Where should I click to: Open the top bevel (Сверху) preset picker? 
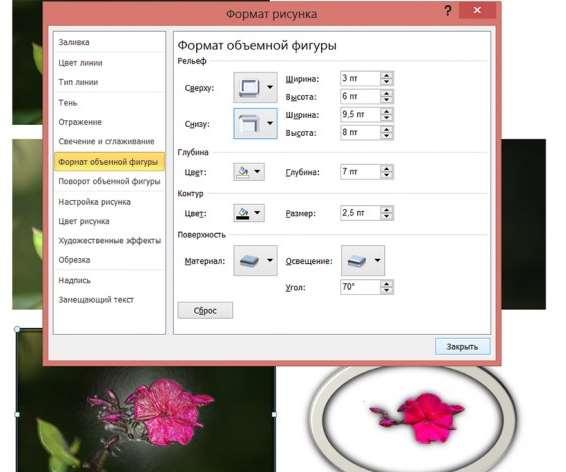click(x=255, y=87)
